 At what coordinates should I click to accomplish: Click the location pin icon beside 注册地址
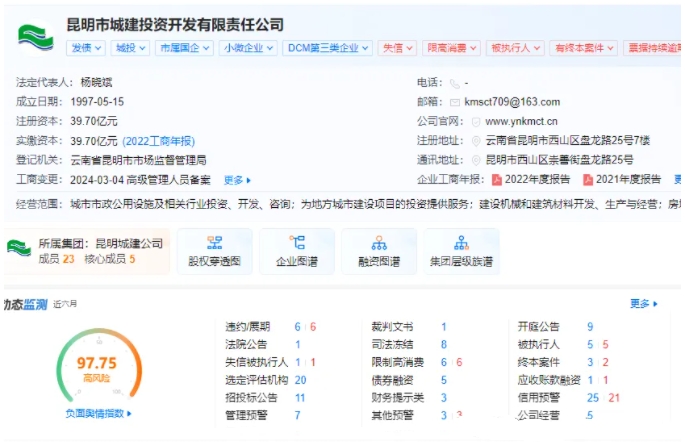[476, 141]
